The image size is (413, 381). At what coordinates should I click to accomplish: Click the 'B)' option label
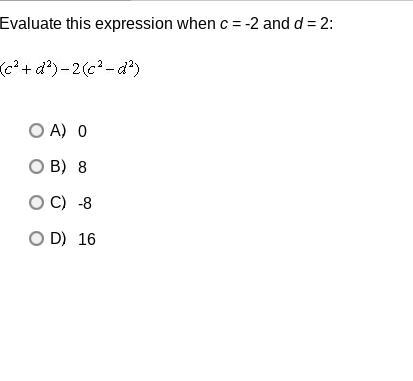[x=58, y=166]
